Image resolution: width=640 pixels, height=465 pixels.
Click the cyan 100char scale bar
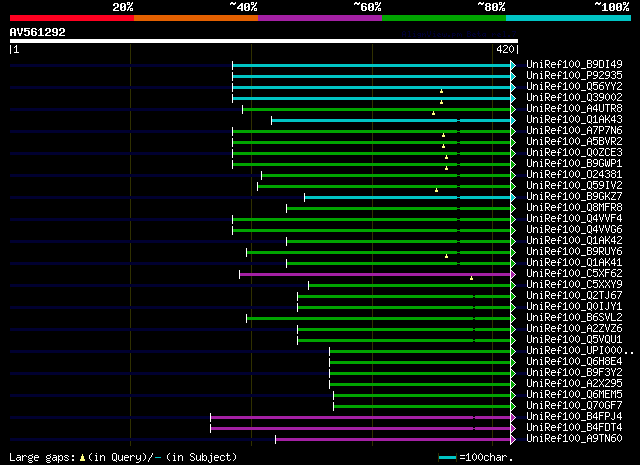click(x=447, y=458)
